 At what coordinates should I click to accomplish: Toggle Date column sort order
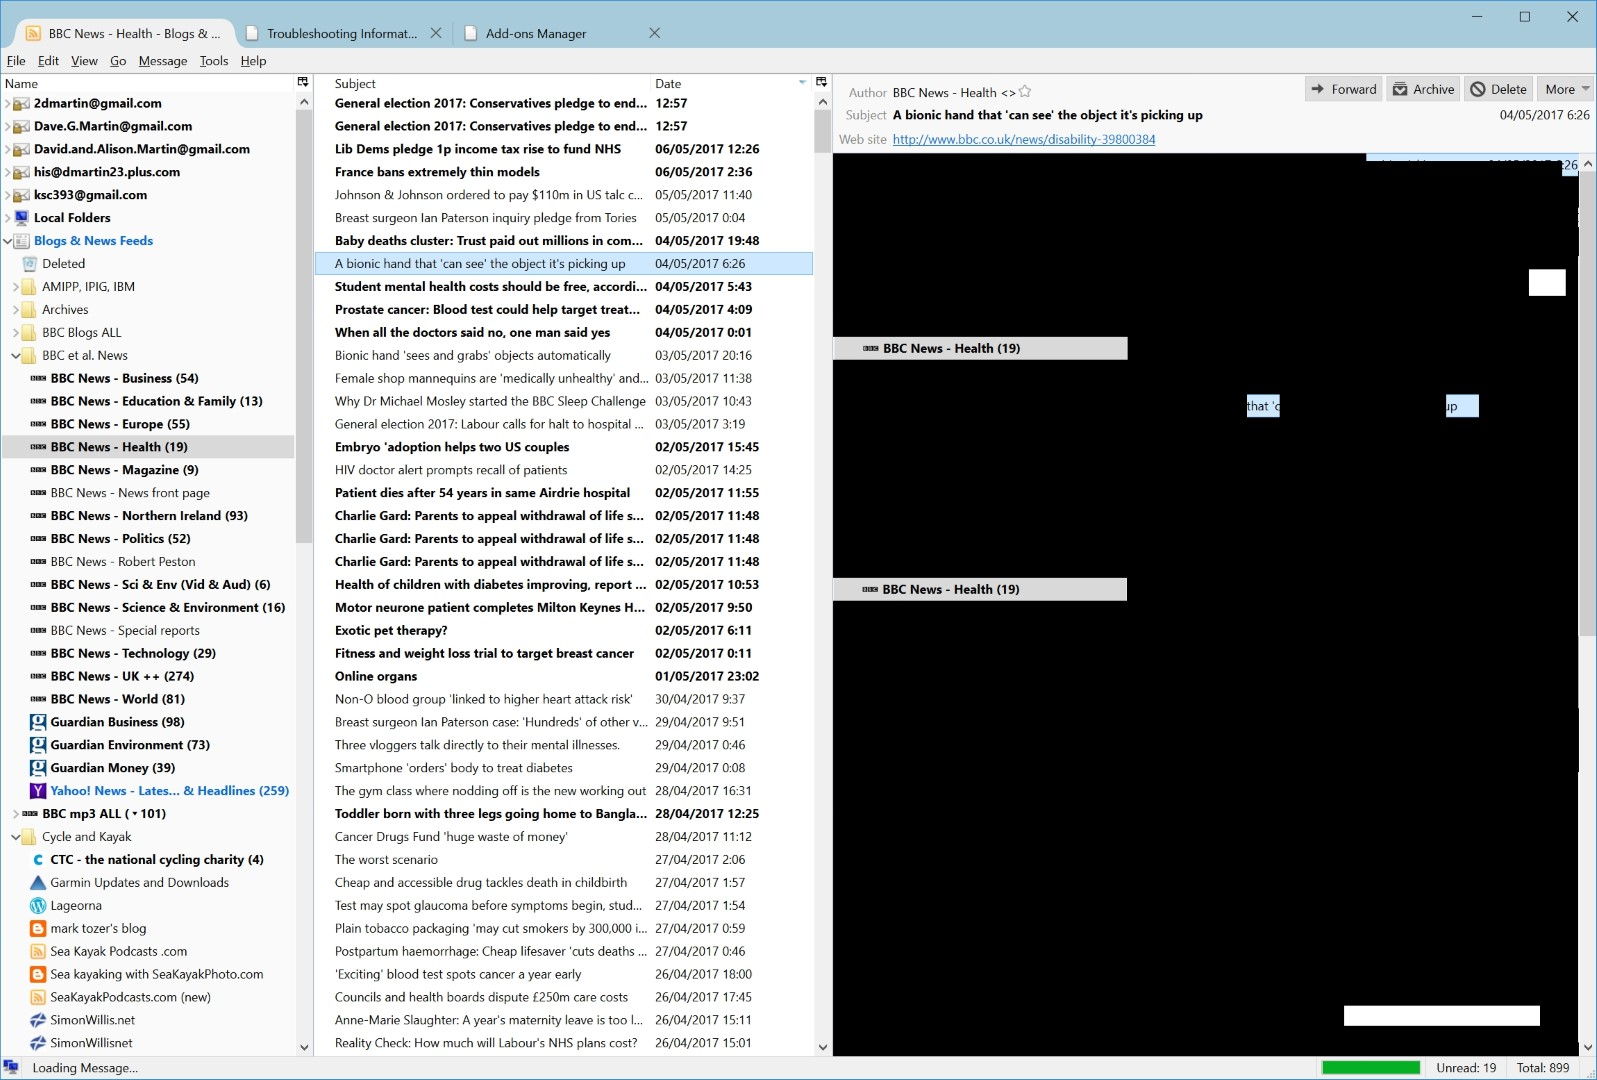728,84
